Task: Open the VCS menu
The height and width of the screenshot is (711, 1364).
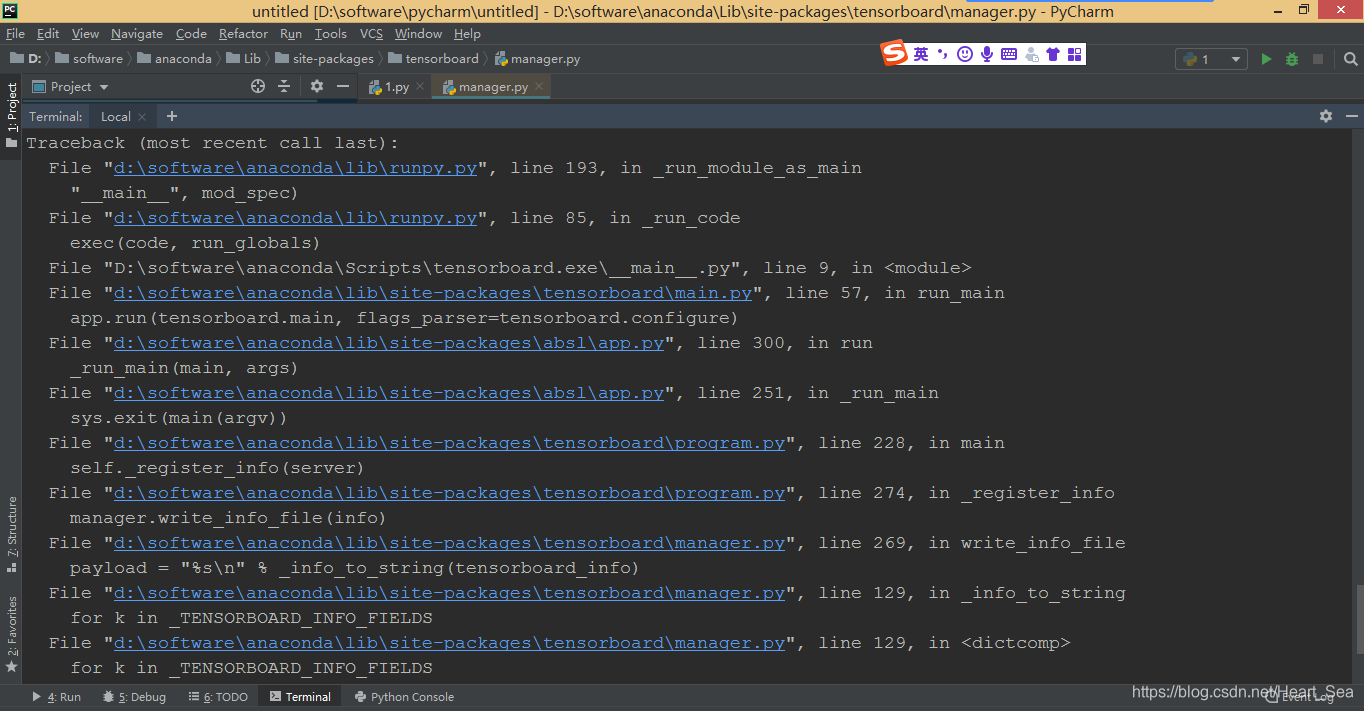Action: pos(371,33)
